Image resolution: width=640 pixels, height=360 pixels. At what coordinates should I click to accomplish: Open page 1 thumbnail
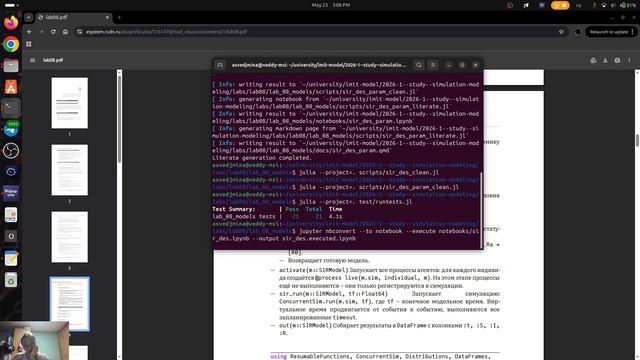point(69,103)
